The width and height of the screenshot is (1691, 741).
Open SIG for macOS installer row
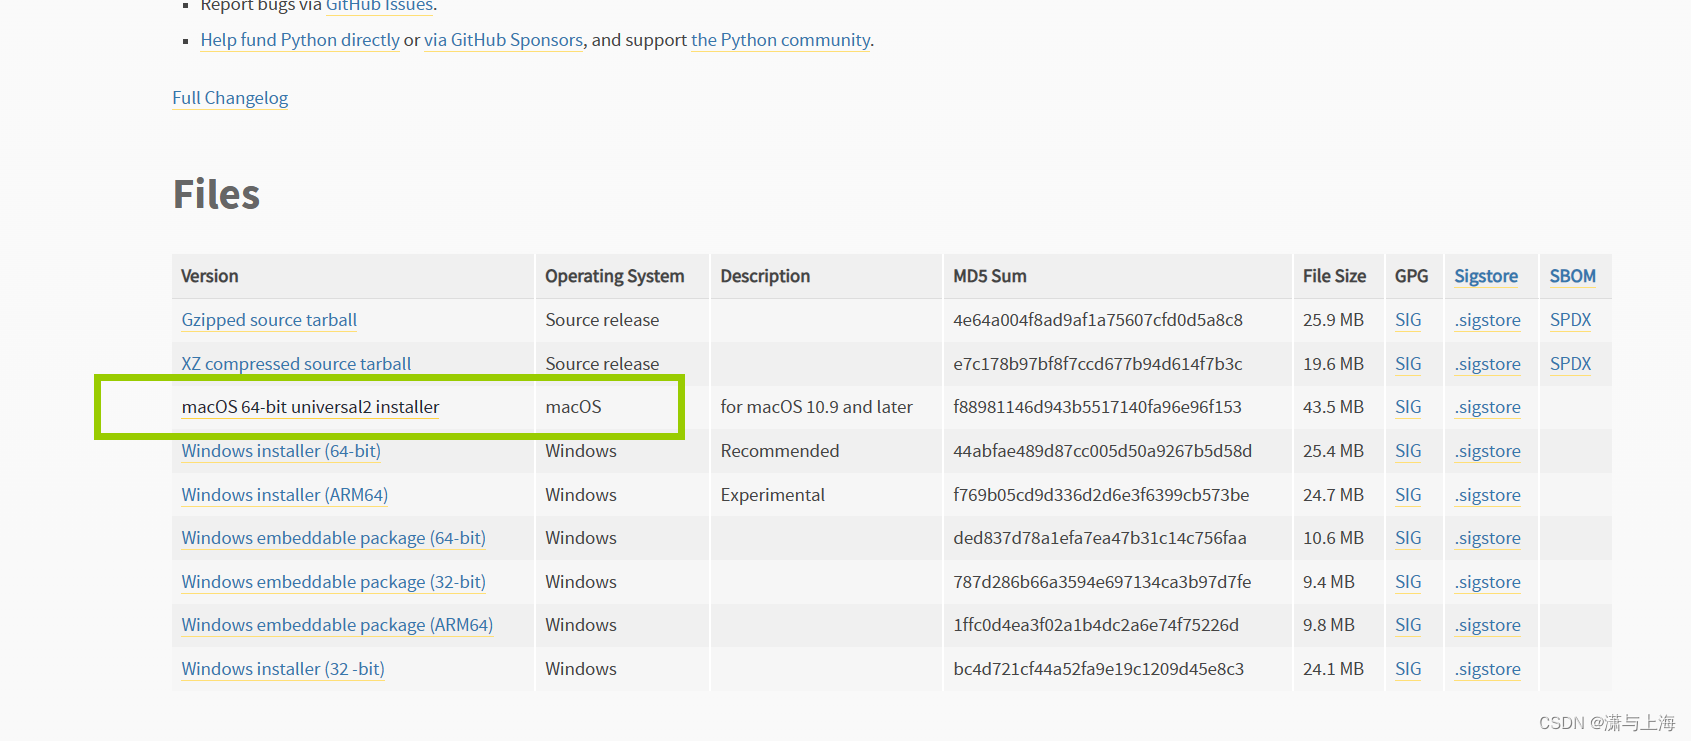click(x=1408, y=407)
